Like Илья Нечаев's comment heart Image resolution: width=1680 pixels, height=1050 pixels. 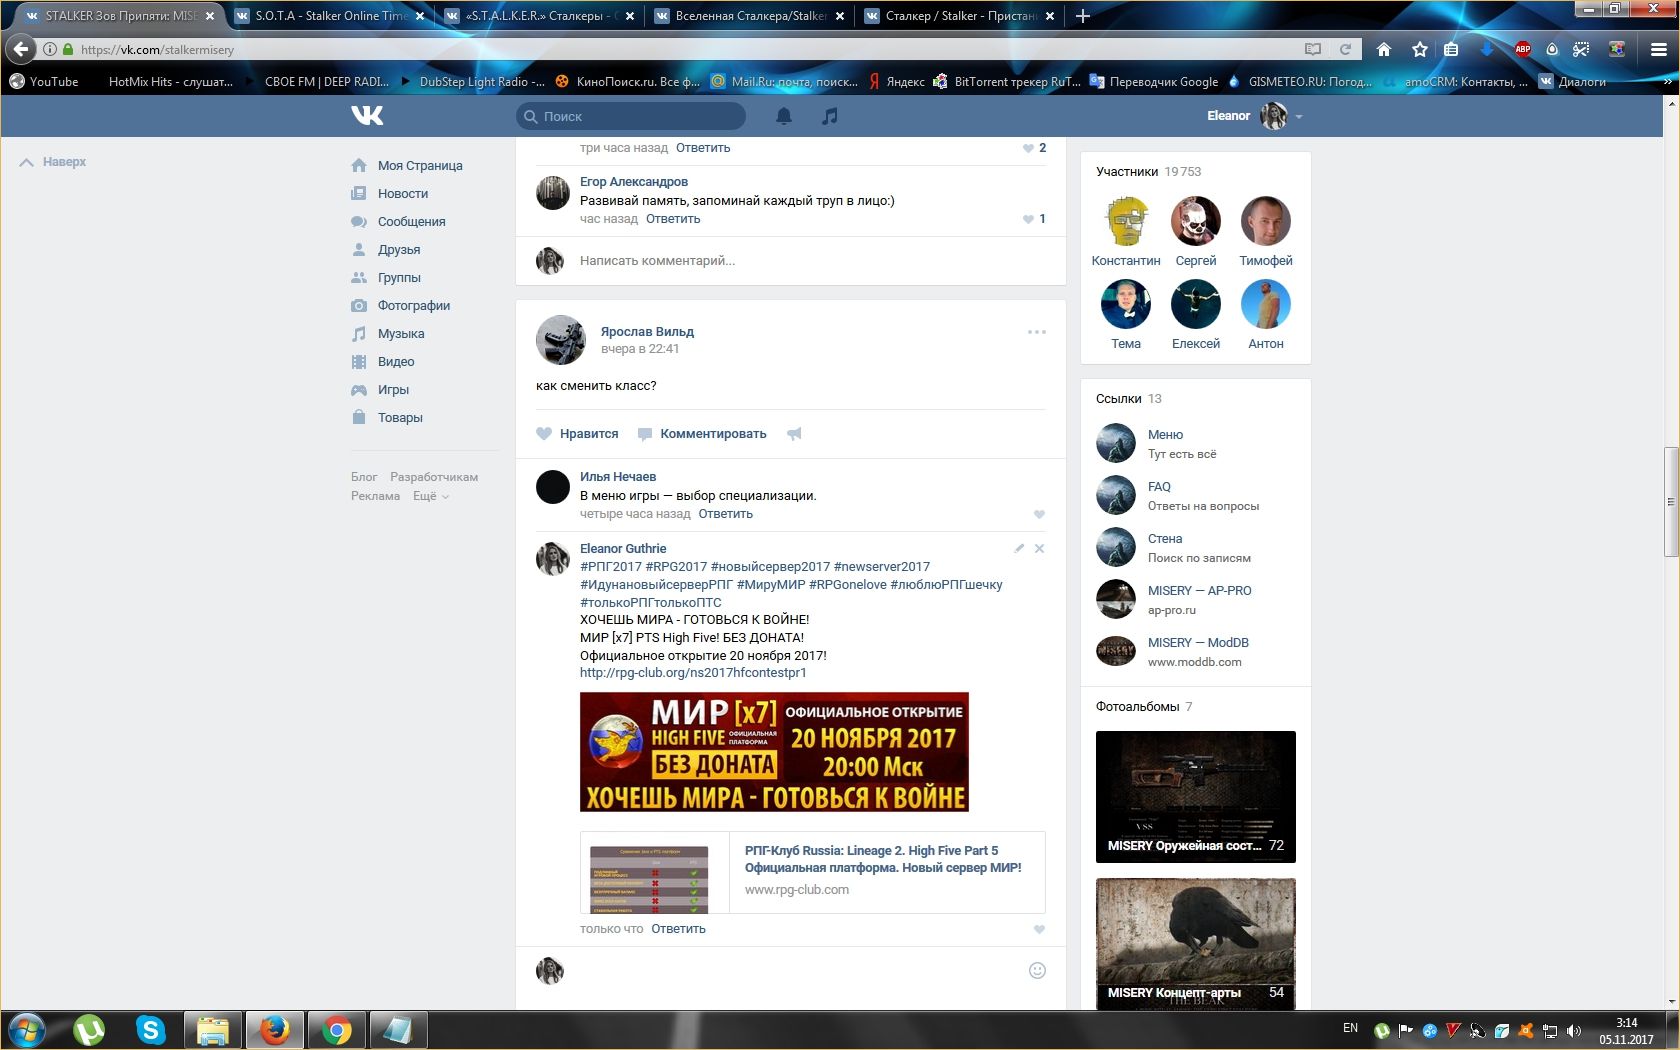[x=1039, y=515]
